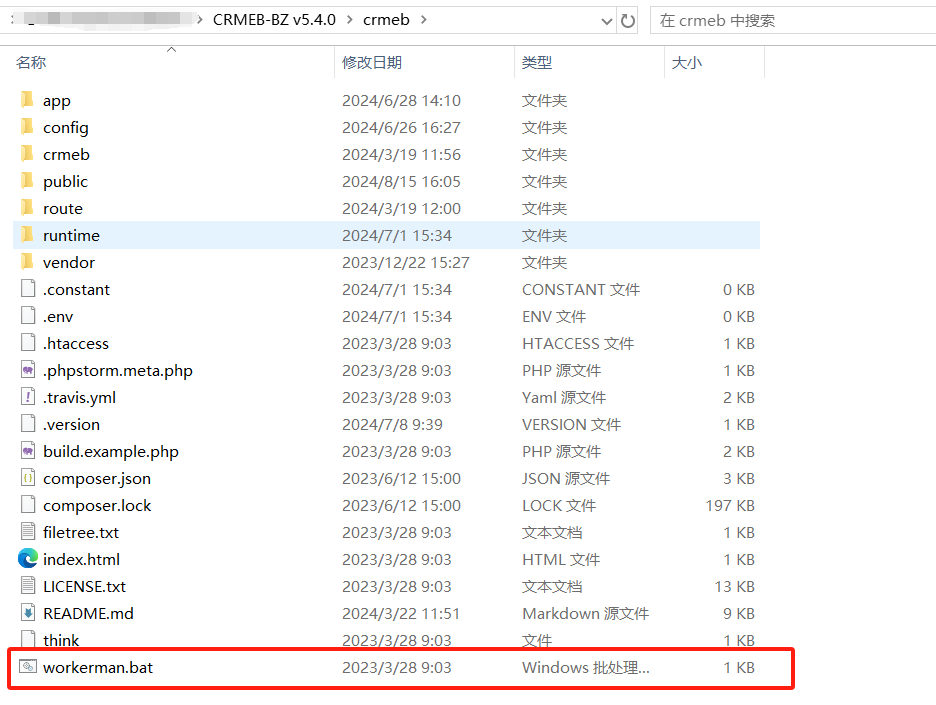Select the README.md file name

click(88, 613)
